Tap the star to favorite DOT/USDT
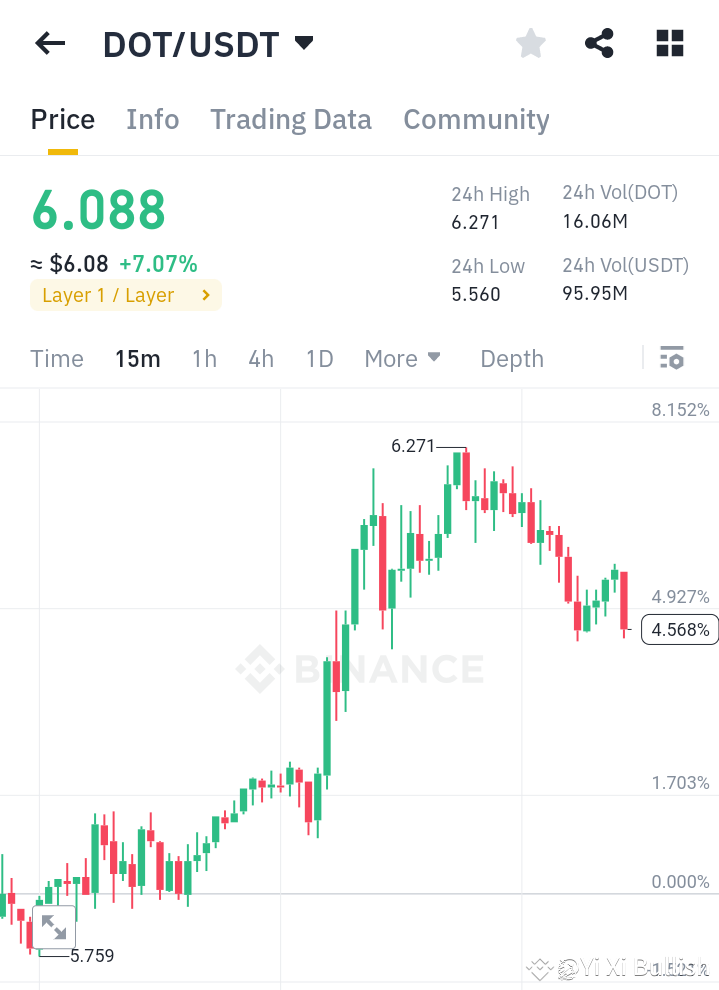The height and width of the screenshot is (990, 719). click(530, 43)
